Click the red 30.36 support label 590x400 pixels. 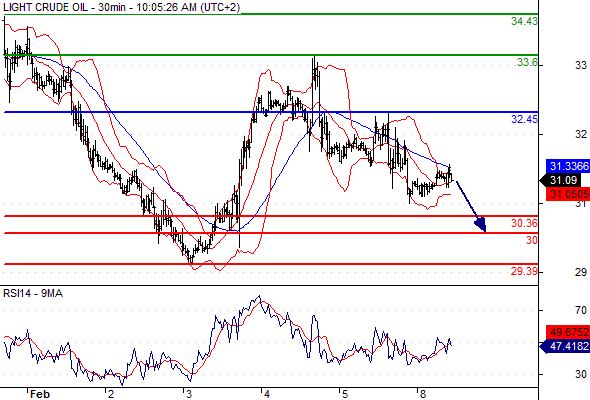click(x=524, y=223)
